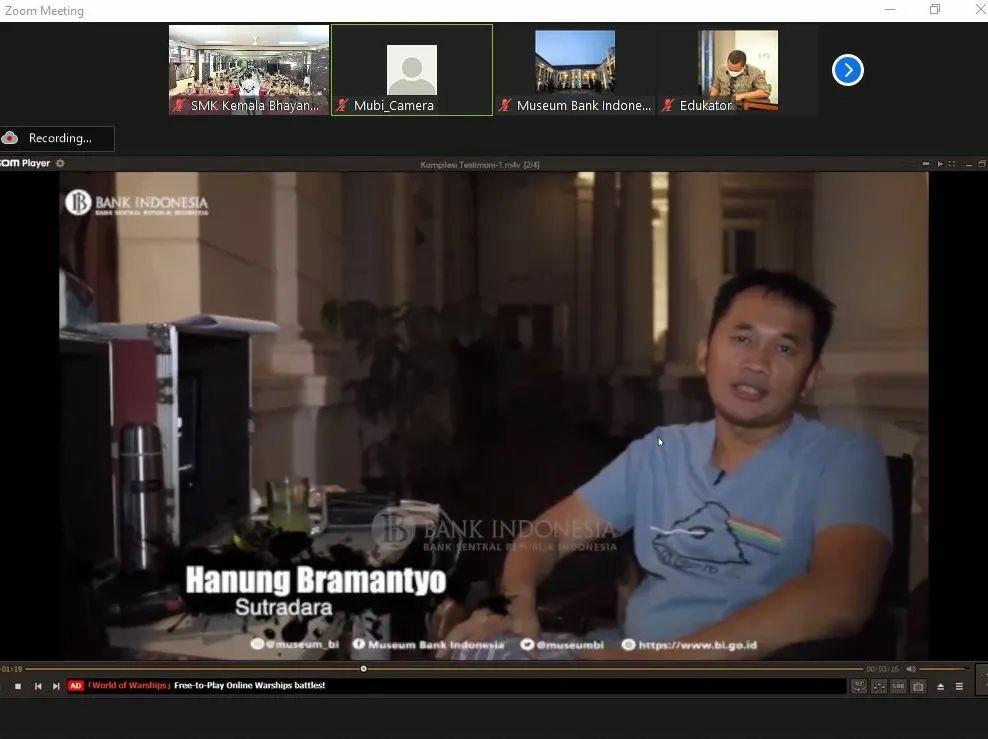The image size is (988, 739).
Task: Seek on the video progress bar
Action: (x=444, y=668)
